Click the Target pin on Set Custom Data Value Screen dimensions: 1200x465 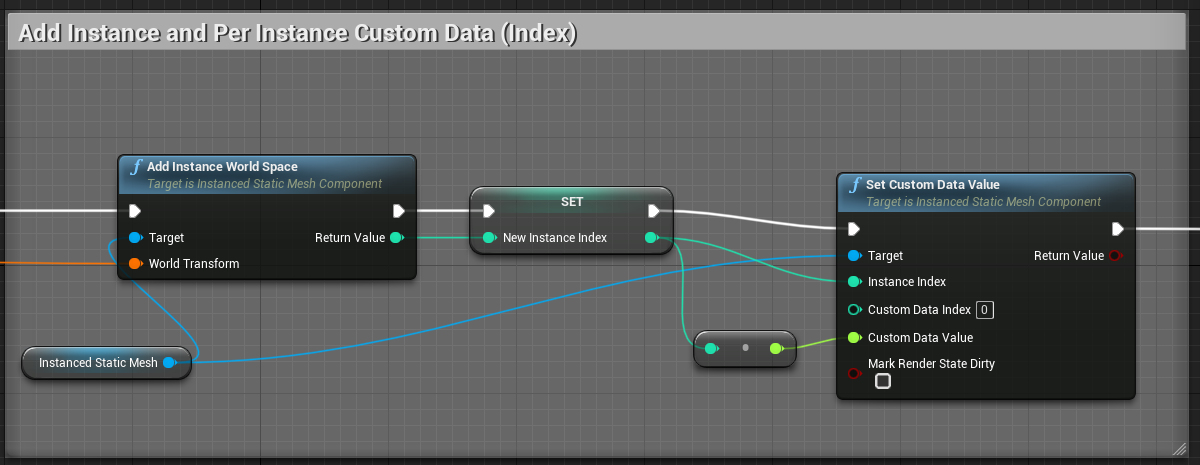pos(855,256)
